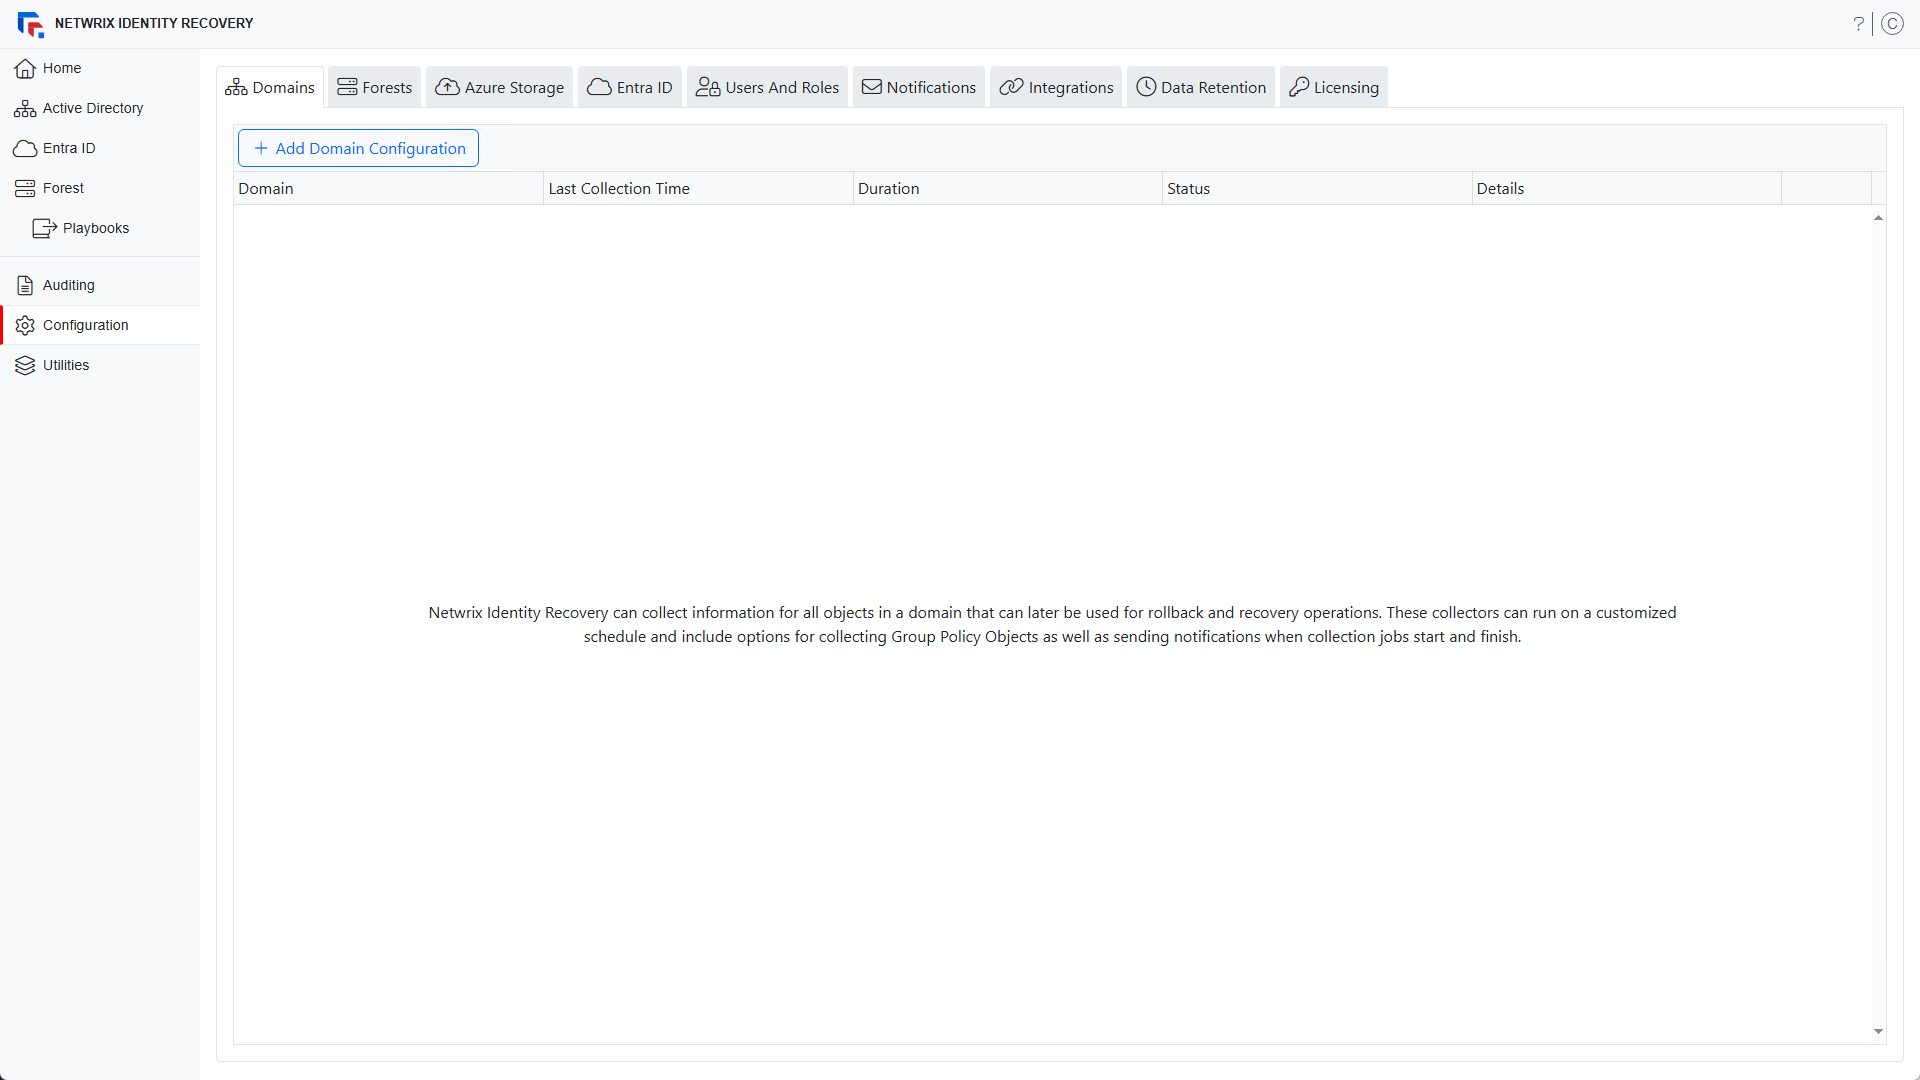The width and height of the screenshot is (1920, 1080).
Task: Open Forest section in sidebar
Action: pyautogui.click(x=63, y=188)
